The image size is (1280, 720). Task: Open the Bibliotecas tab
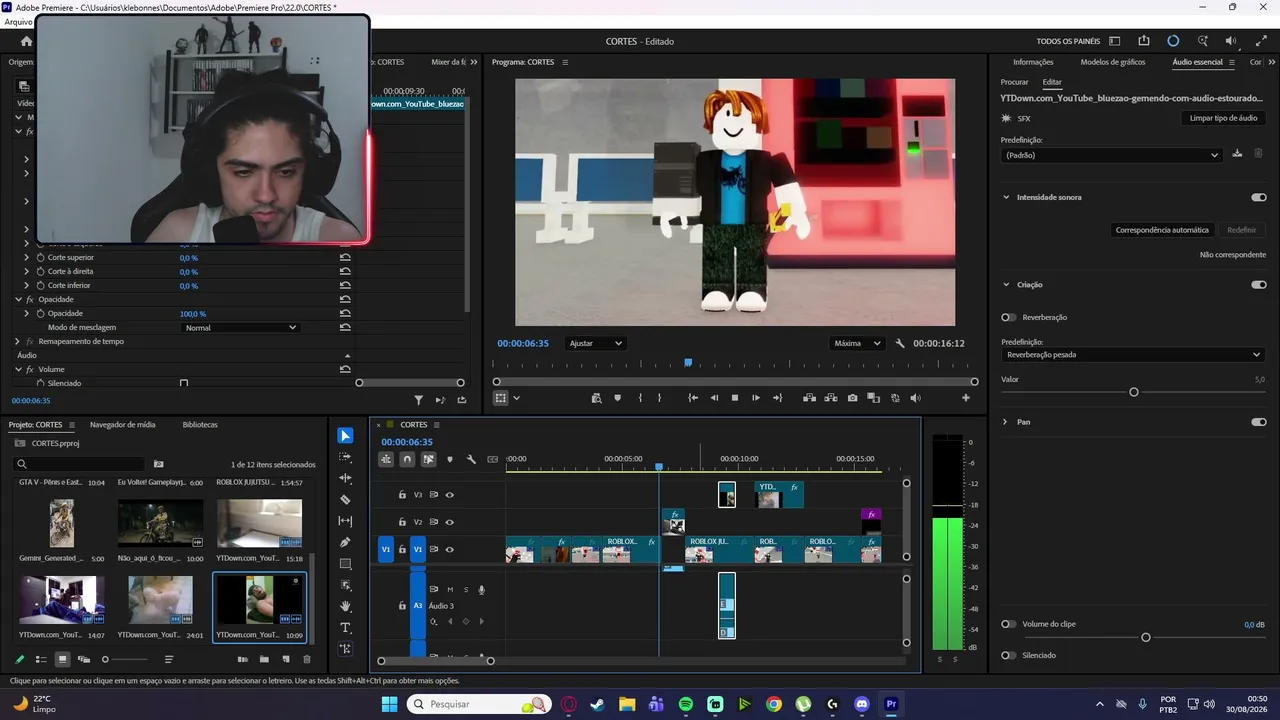(x=200, y=424)
